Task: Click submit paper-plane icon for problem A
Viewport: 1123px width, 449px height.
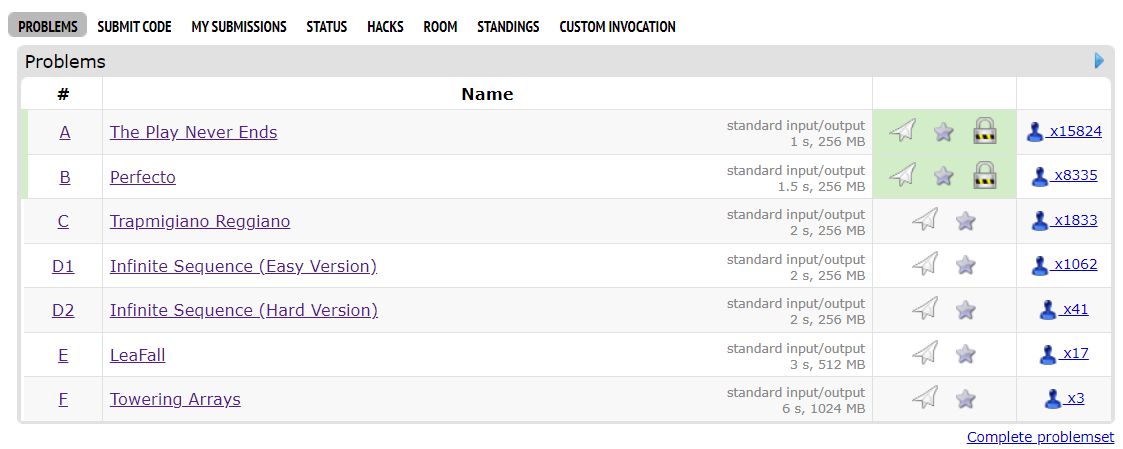Action: [x=902, y=131]
